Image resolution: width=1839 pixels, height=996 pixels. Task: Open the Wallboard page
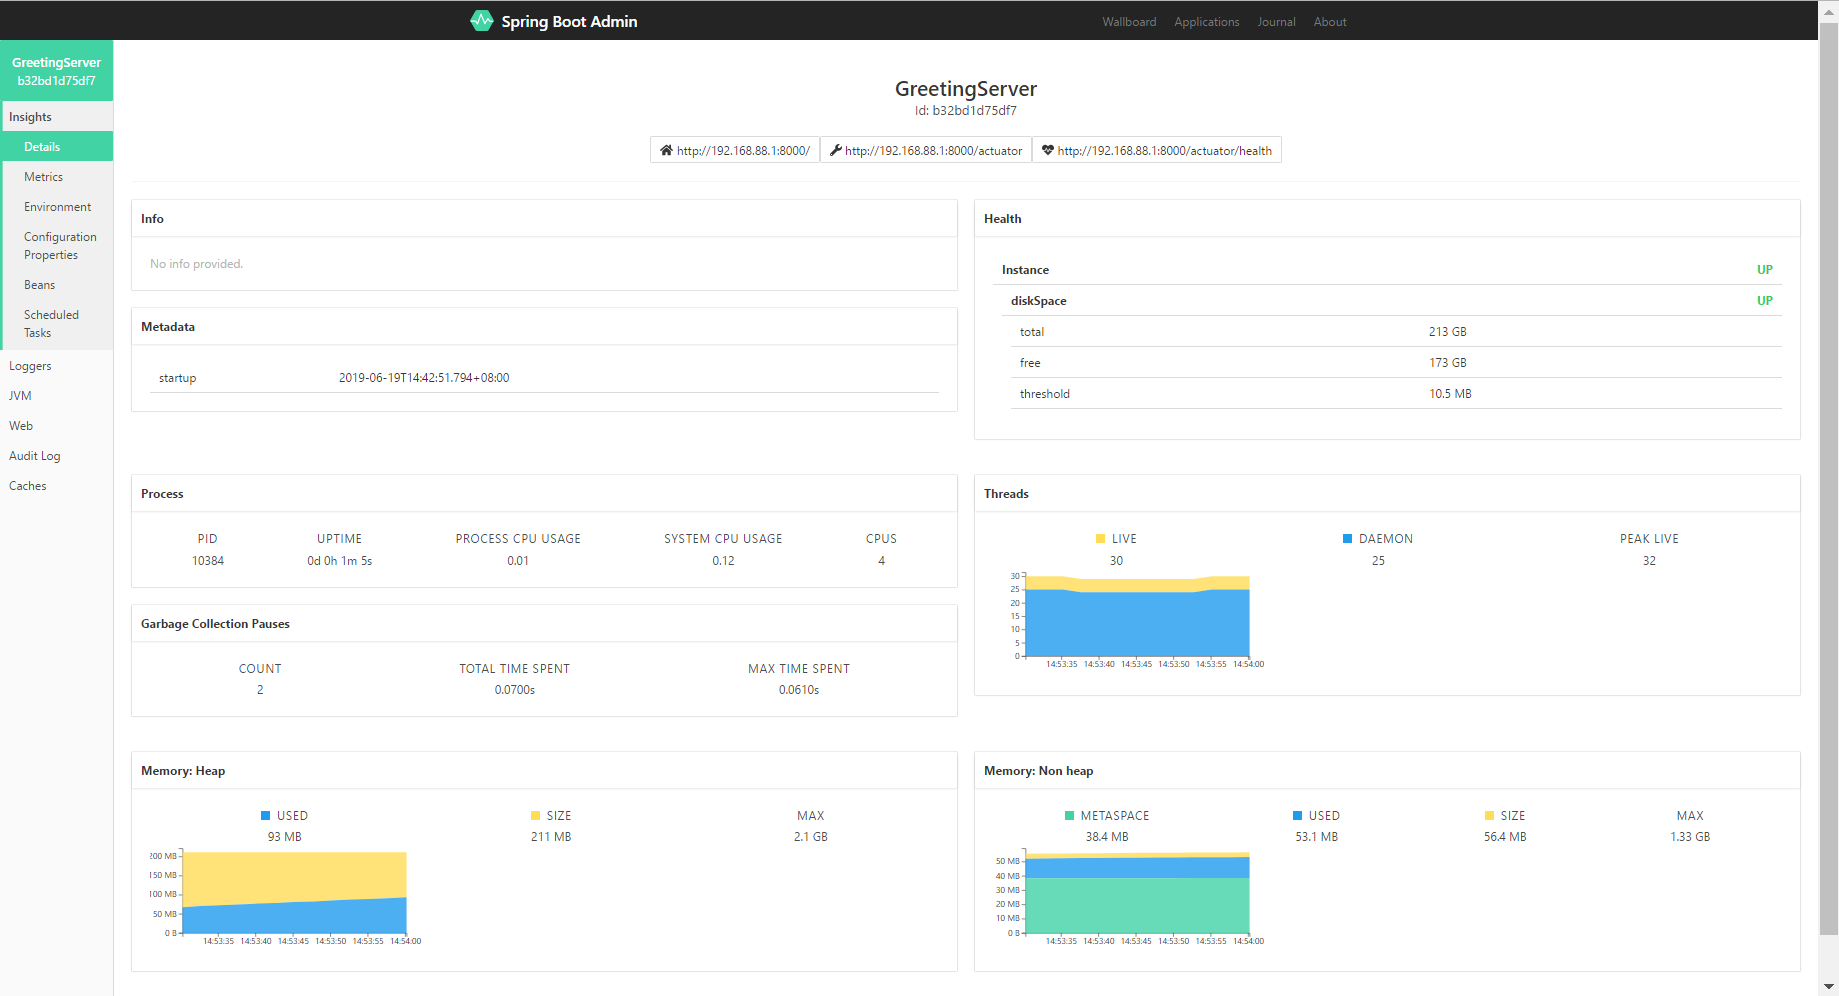1129,22
